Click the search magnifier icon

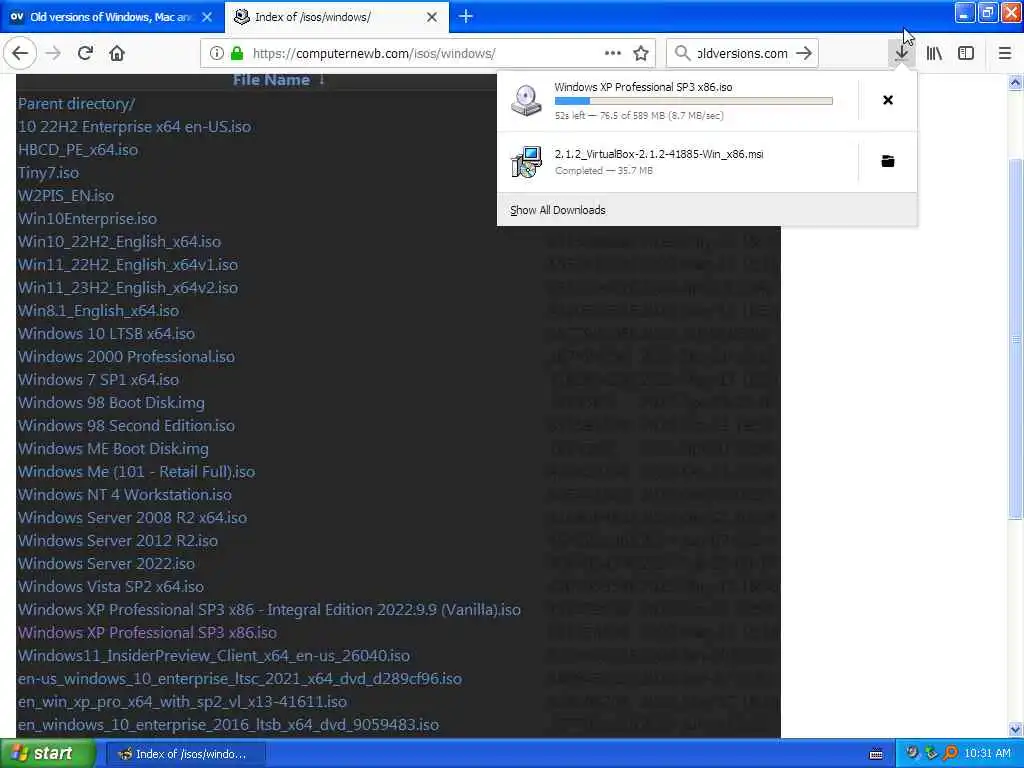pos(682,53)
